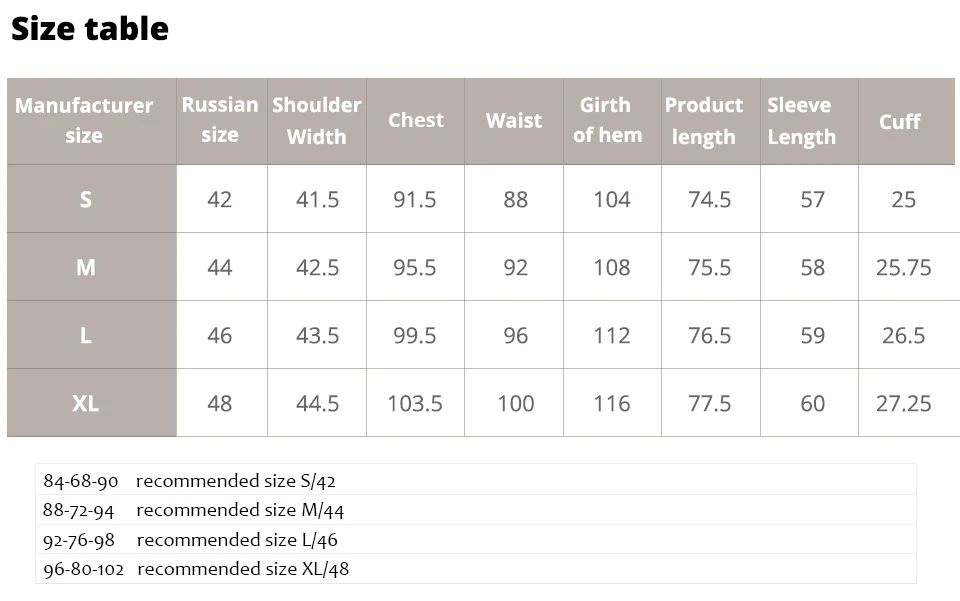Screen dimensions: 960x601
Task: Select the 96-80-102 recommended size XL/48 row
Action: coord(476,569)
